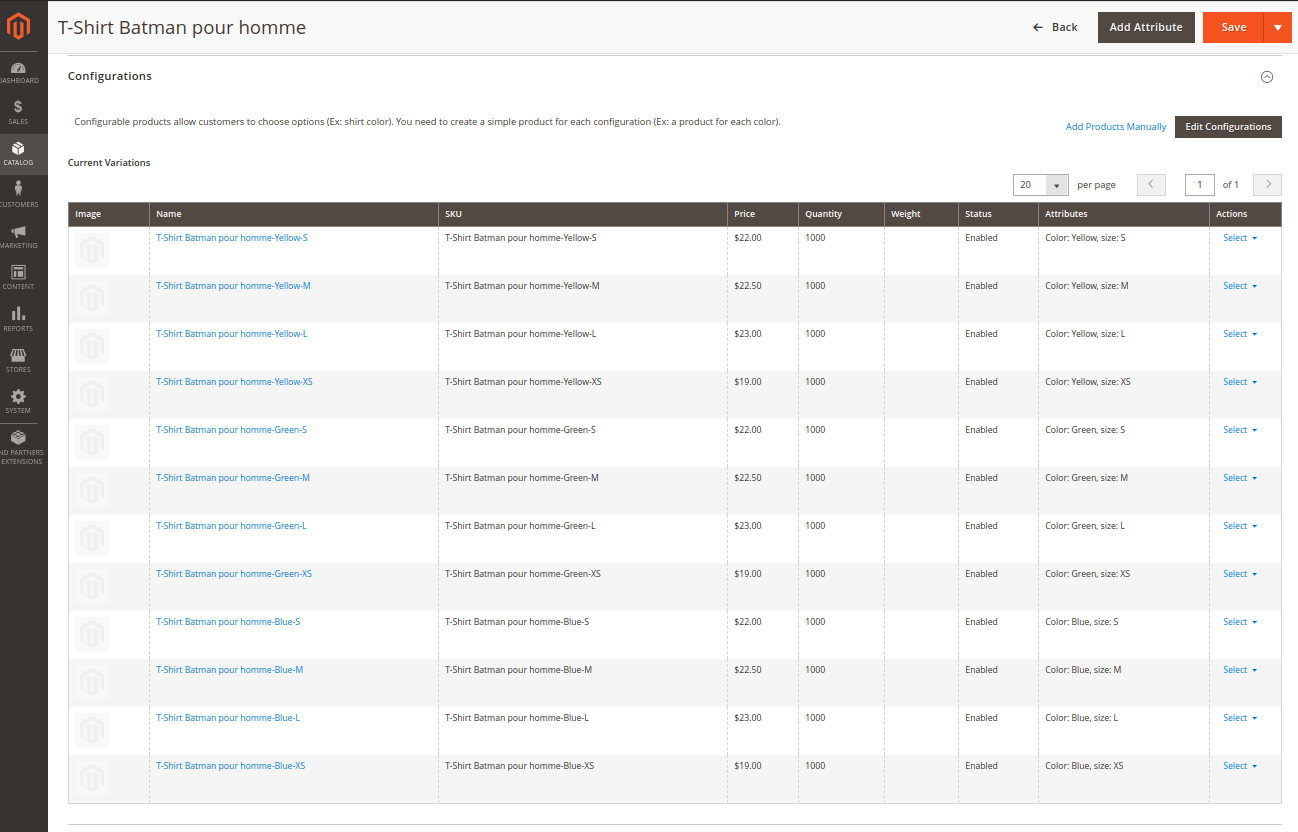Open Select actions for Green-XS row

tap(1240, 574)
